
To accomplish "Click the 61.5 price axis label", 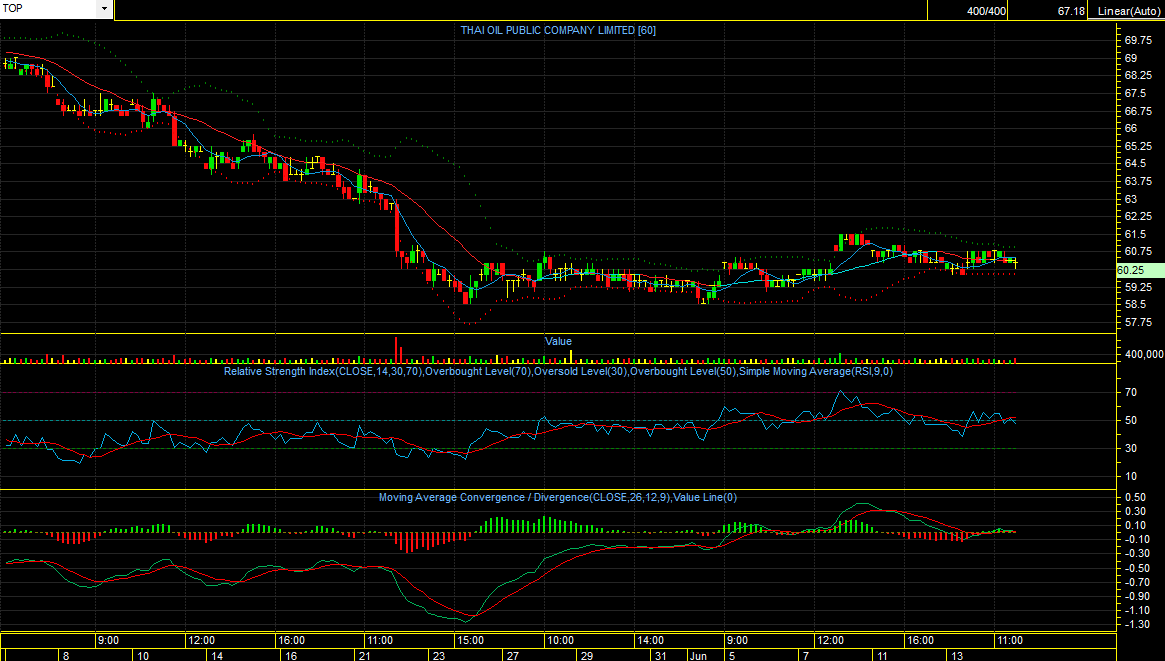I will (1135, 234).
